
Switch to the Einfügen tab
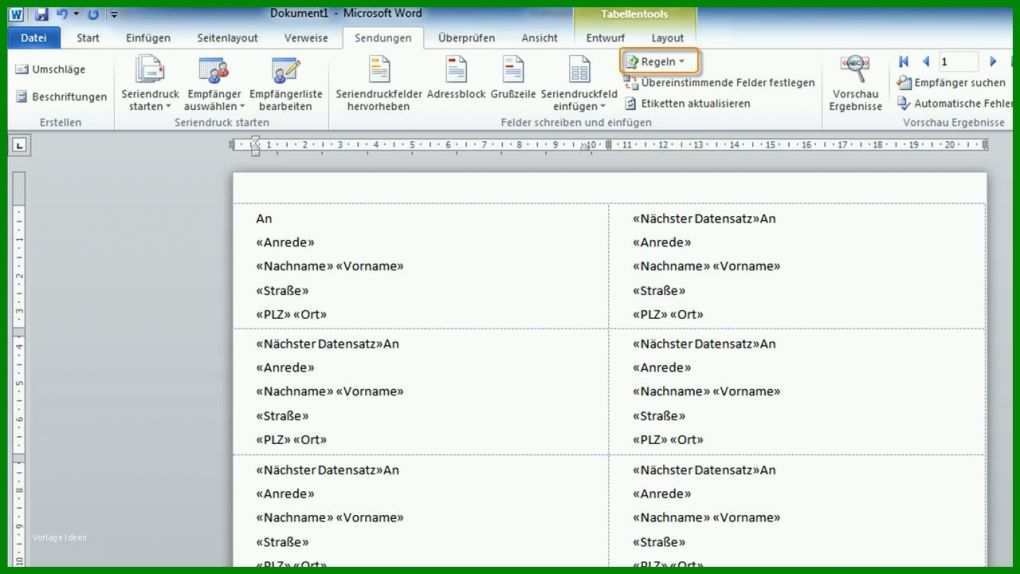pos(148,38)
